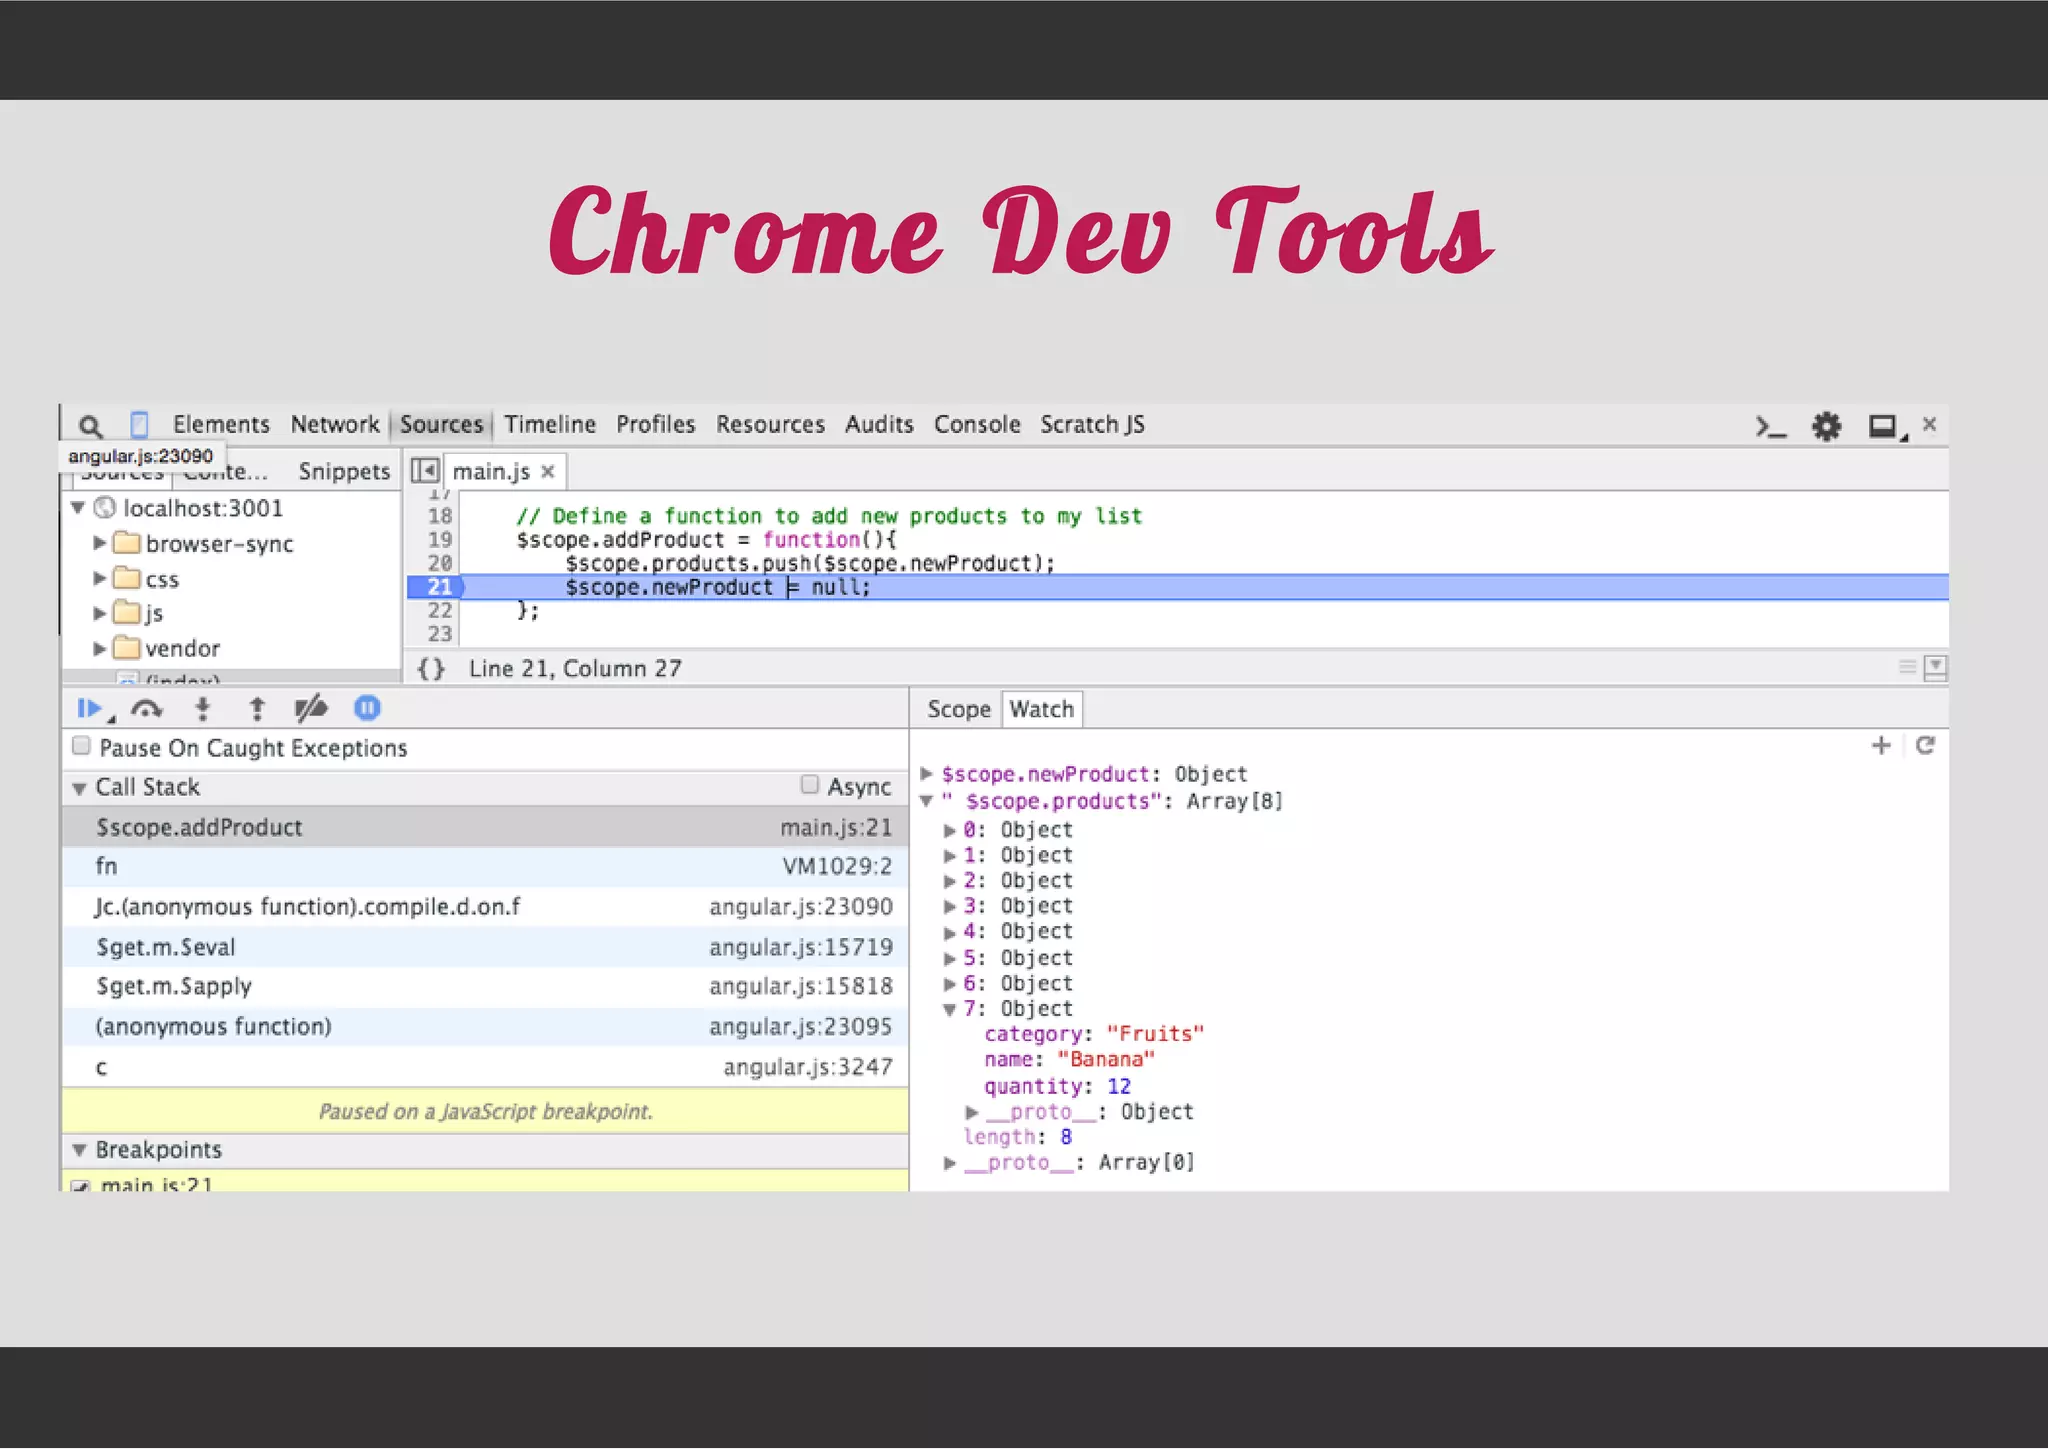Select the c angular.js:3247 frame

[485, 1067]
